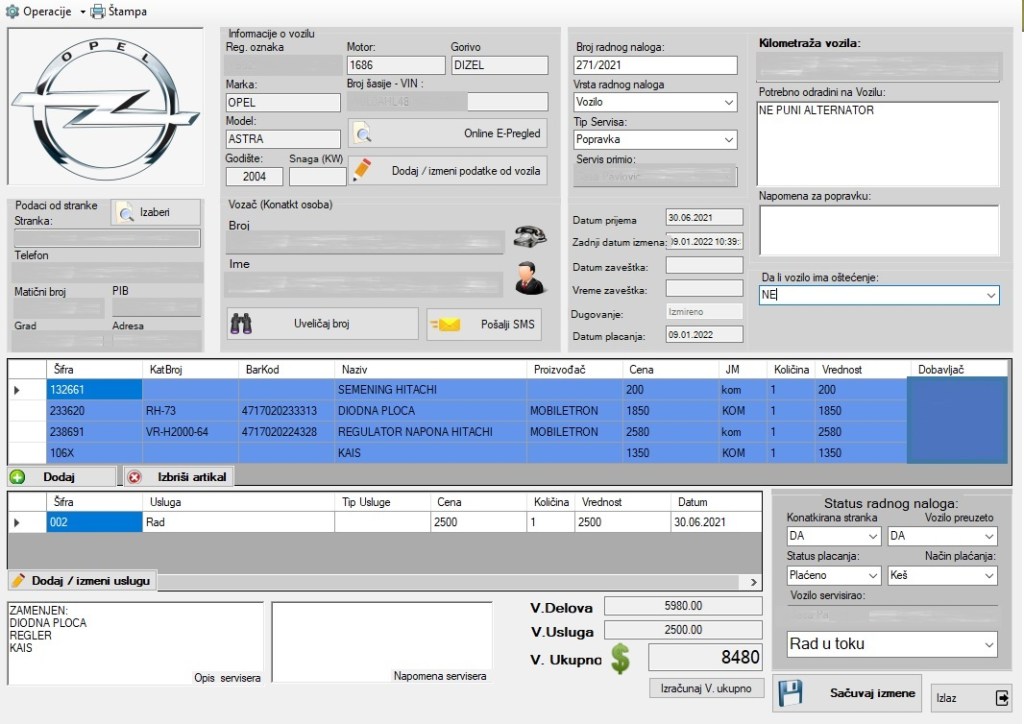Click the green dollar sign icon

[621, 658]
